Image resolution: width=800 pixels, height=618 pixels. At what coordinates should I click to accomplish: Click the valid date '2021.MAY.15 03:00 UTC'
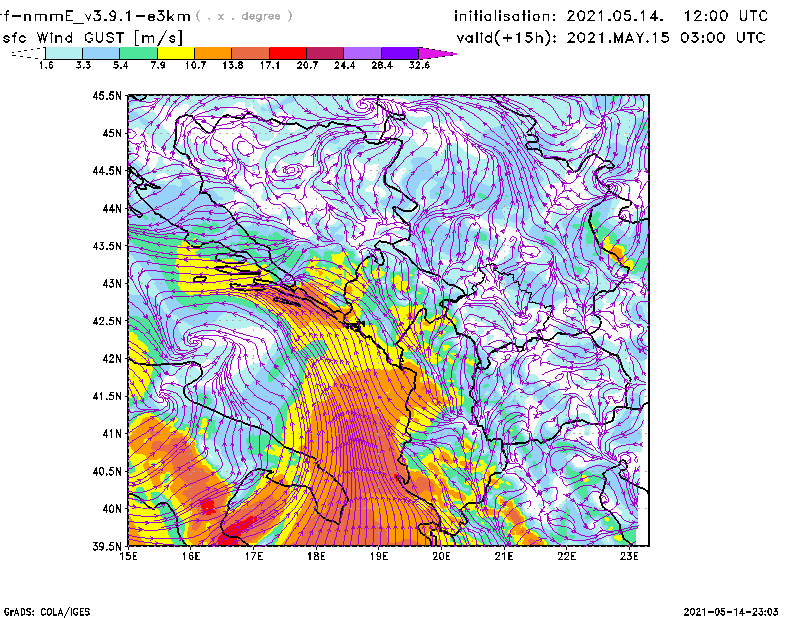[666, 38]
